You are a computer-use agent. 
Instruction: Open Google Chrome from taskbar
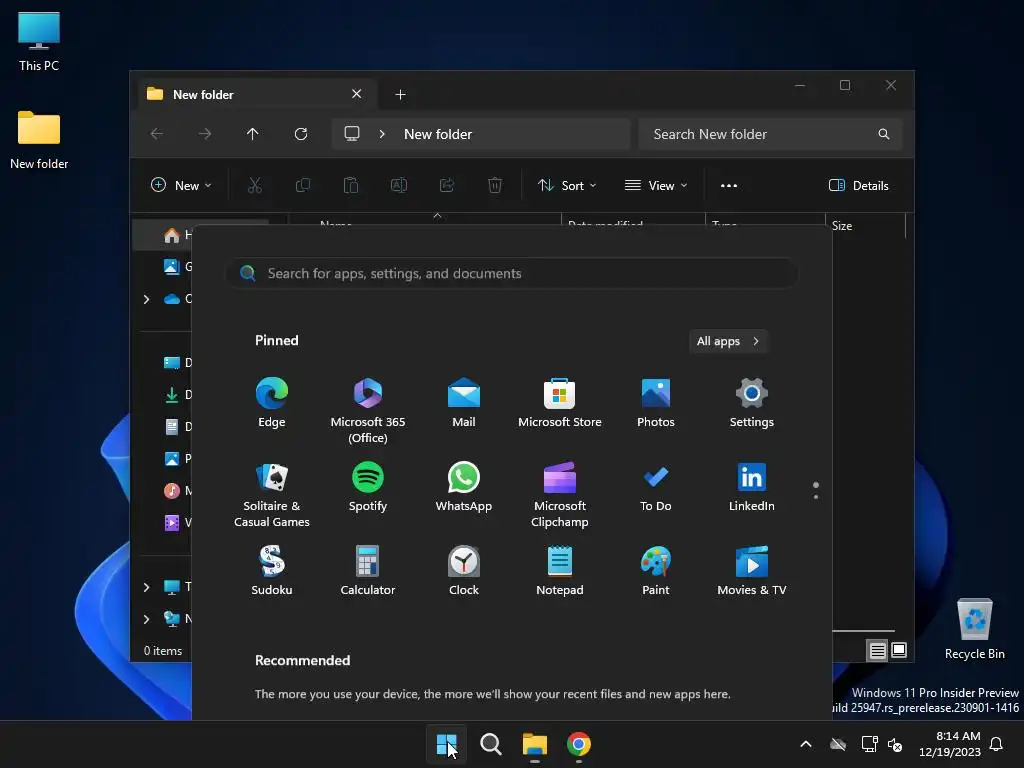(579, 744)
